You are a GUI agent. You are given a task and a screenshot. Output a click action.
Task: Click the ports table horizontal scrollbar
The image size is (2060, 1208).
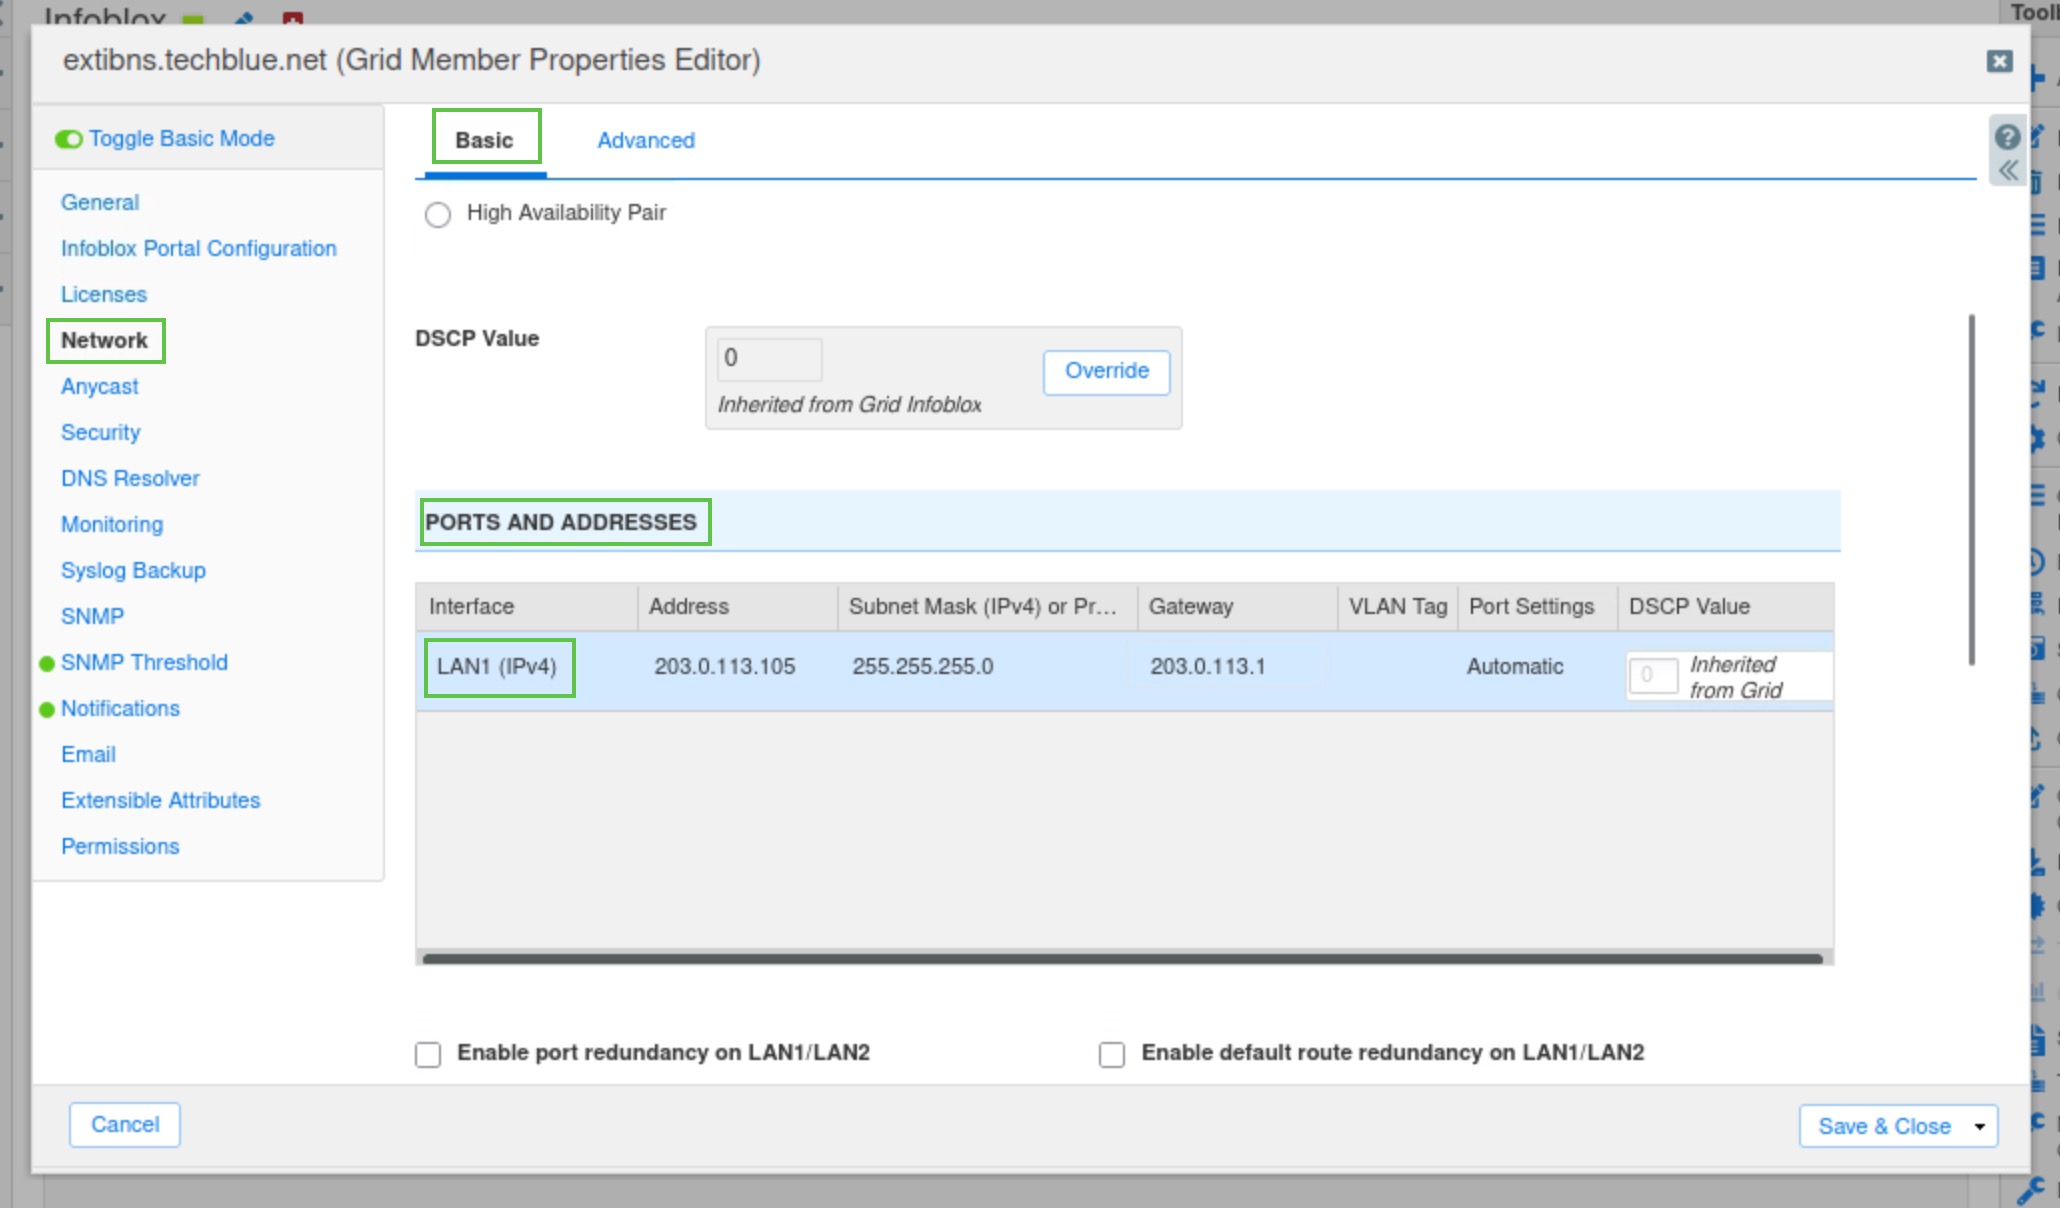(x=1122, y=958)
